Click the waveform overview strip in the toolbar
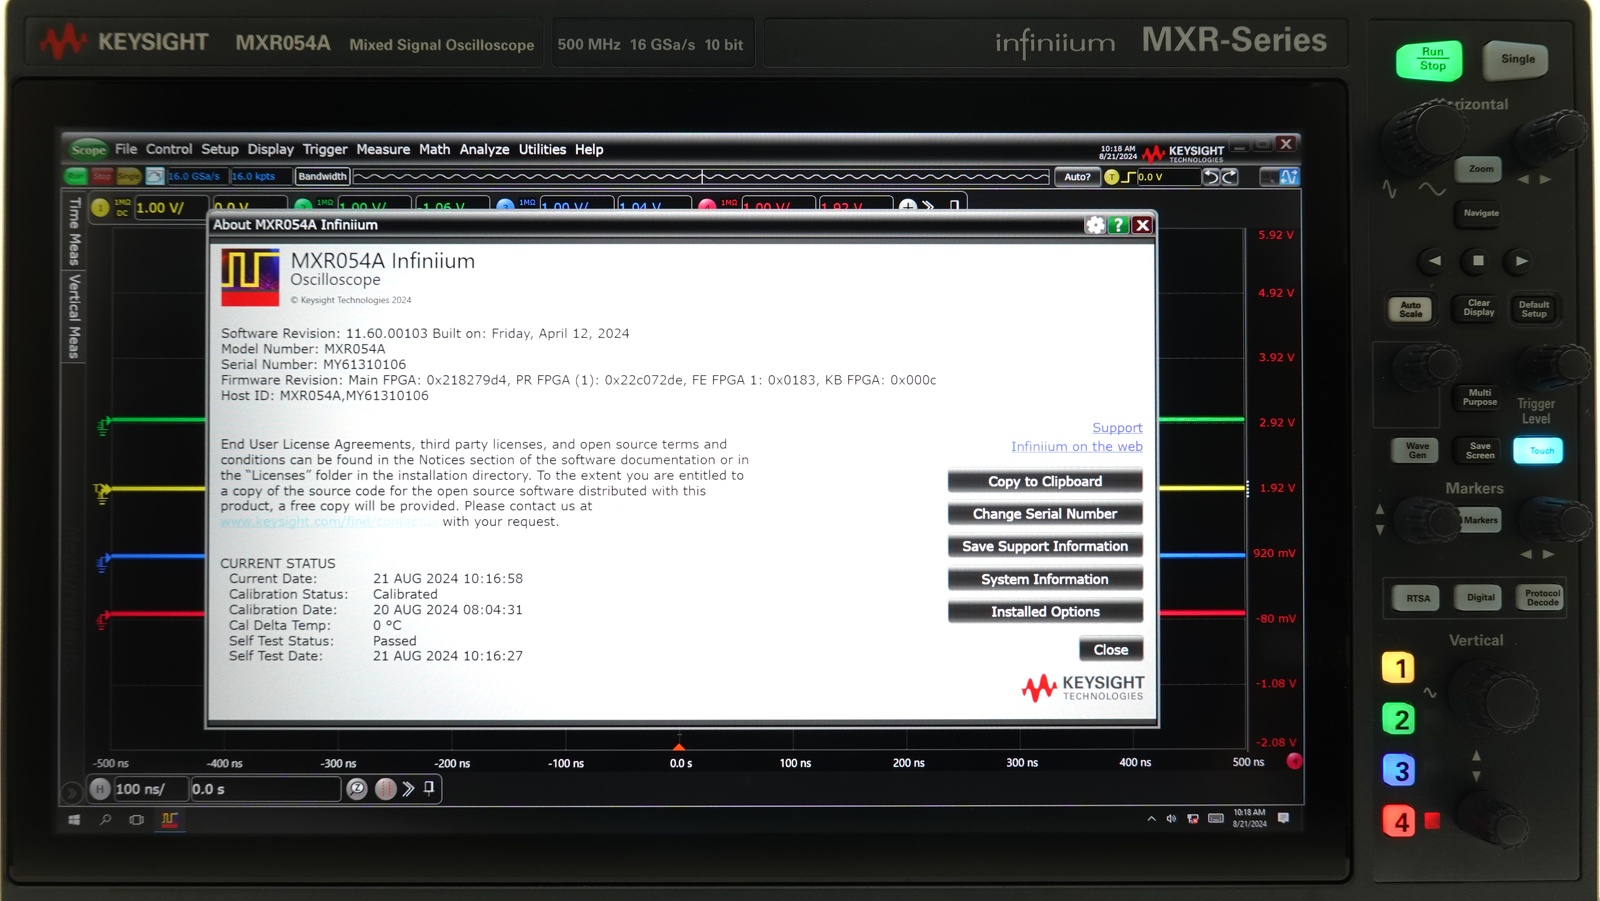The image size is (1600, 901). coord(701,177)
